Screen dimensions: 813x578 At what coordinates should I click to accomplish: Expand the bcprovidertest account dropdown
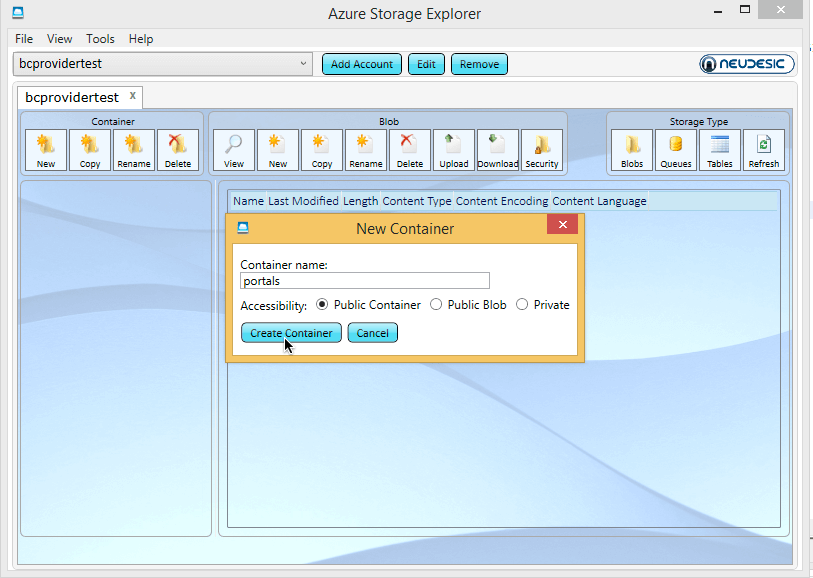303,64
